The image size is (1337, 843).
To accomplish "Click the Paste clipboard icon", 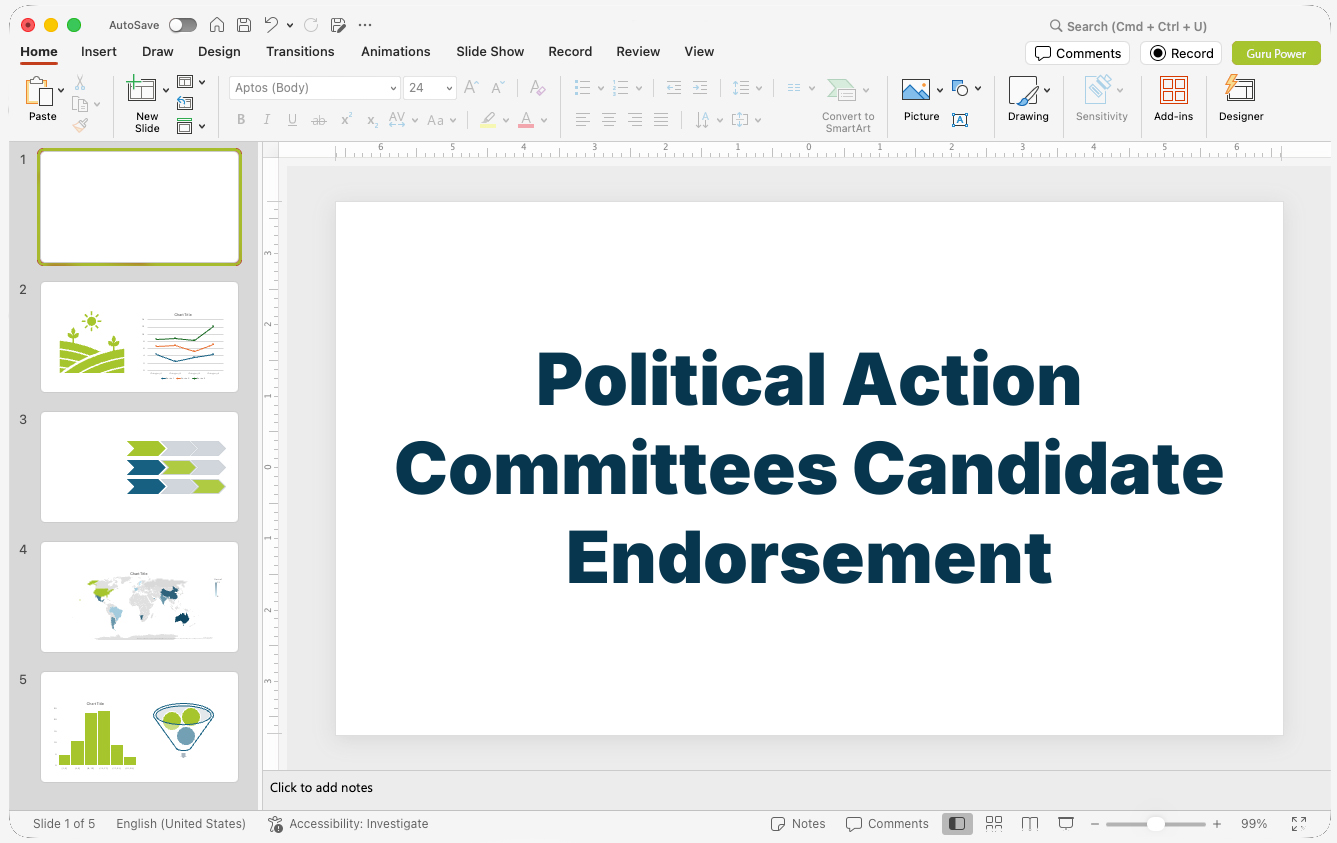I will point(40,92).
